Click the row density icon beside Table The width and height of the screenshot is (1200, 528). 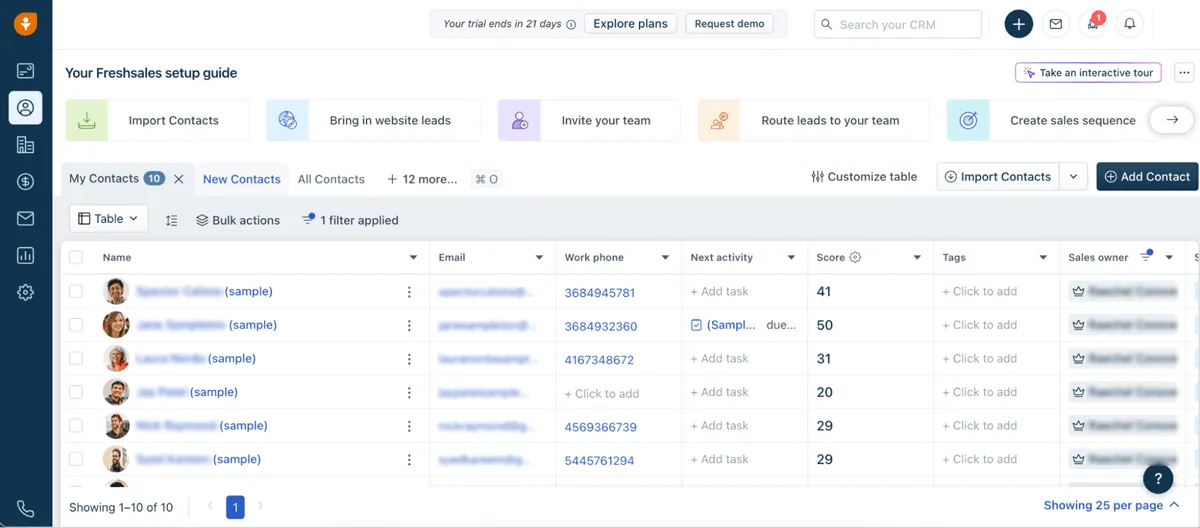tap(171, 220)
